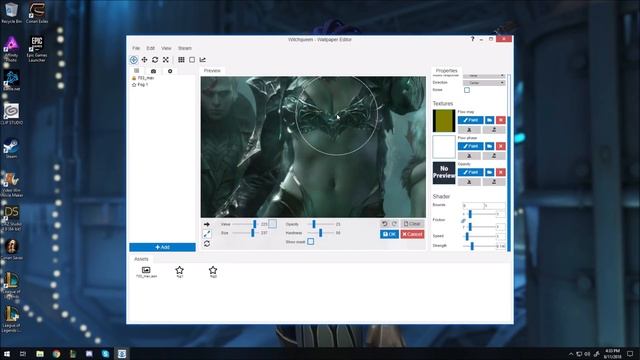Viewport: 640px width, 360px height.
Task: Switch to the Properties tab
Action: 447,71
